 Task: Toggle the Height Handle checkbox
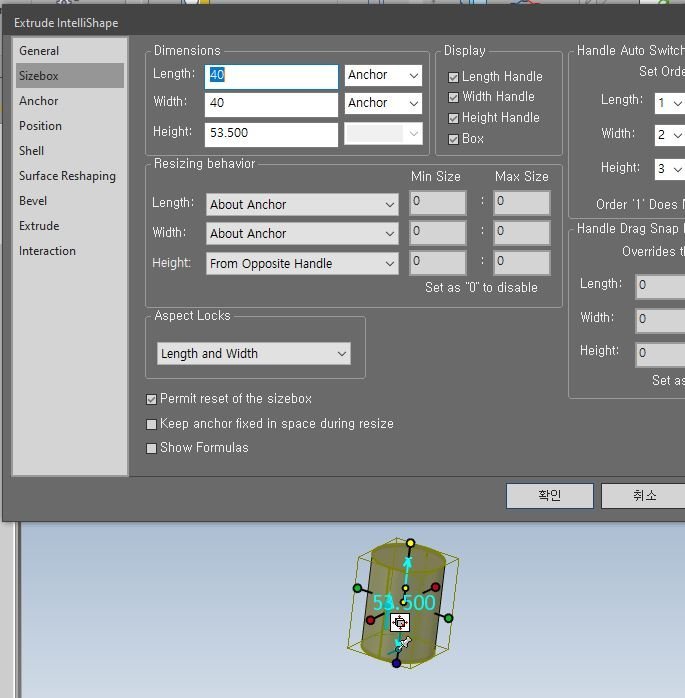coord(453,118)
